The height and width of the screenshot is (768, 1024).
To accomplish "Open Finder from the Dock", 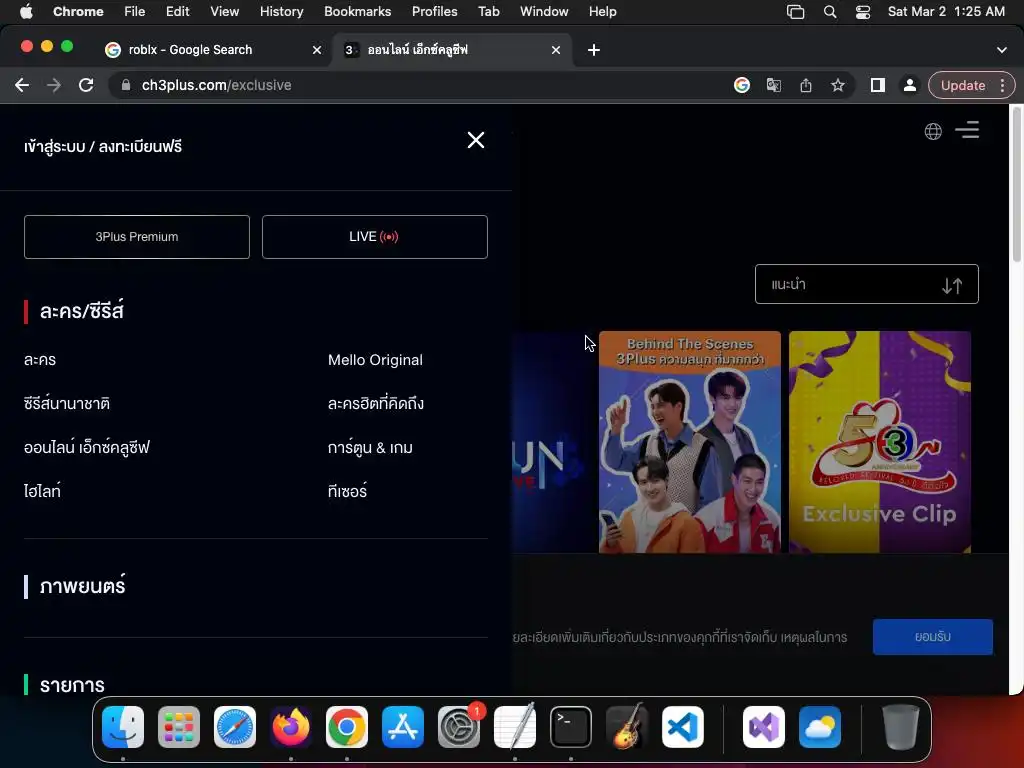I will click(x=123, y=727).
